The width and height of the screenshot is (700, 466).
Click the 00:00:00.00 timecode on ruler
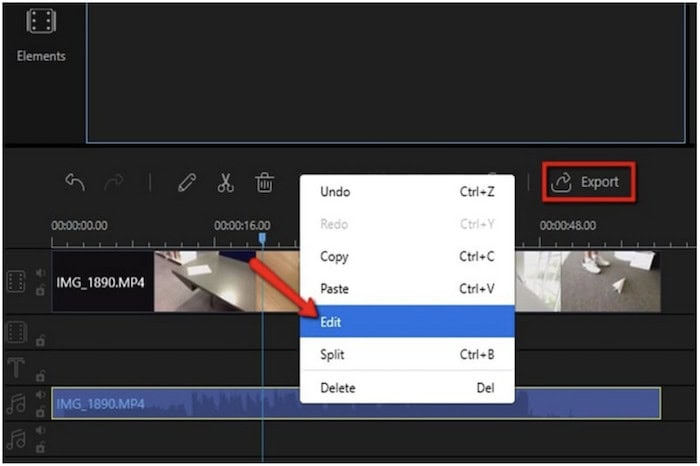(79, 225)
